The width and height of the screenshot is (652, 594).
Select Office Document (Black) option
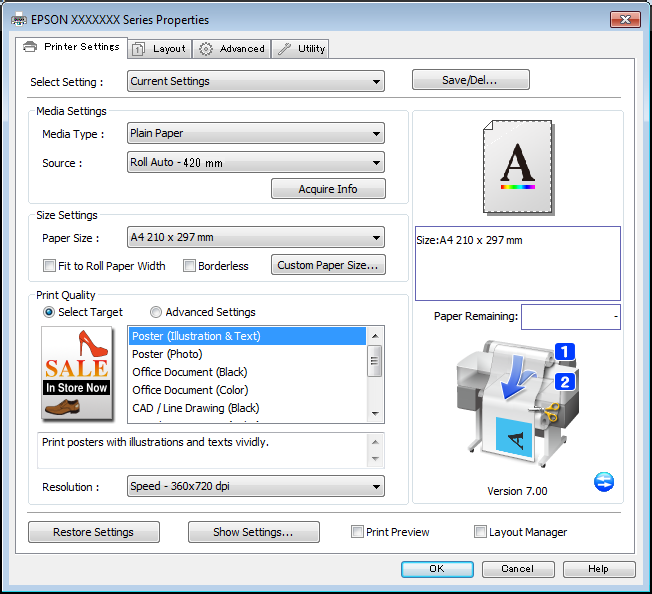tap(247, 372)
